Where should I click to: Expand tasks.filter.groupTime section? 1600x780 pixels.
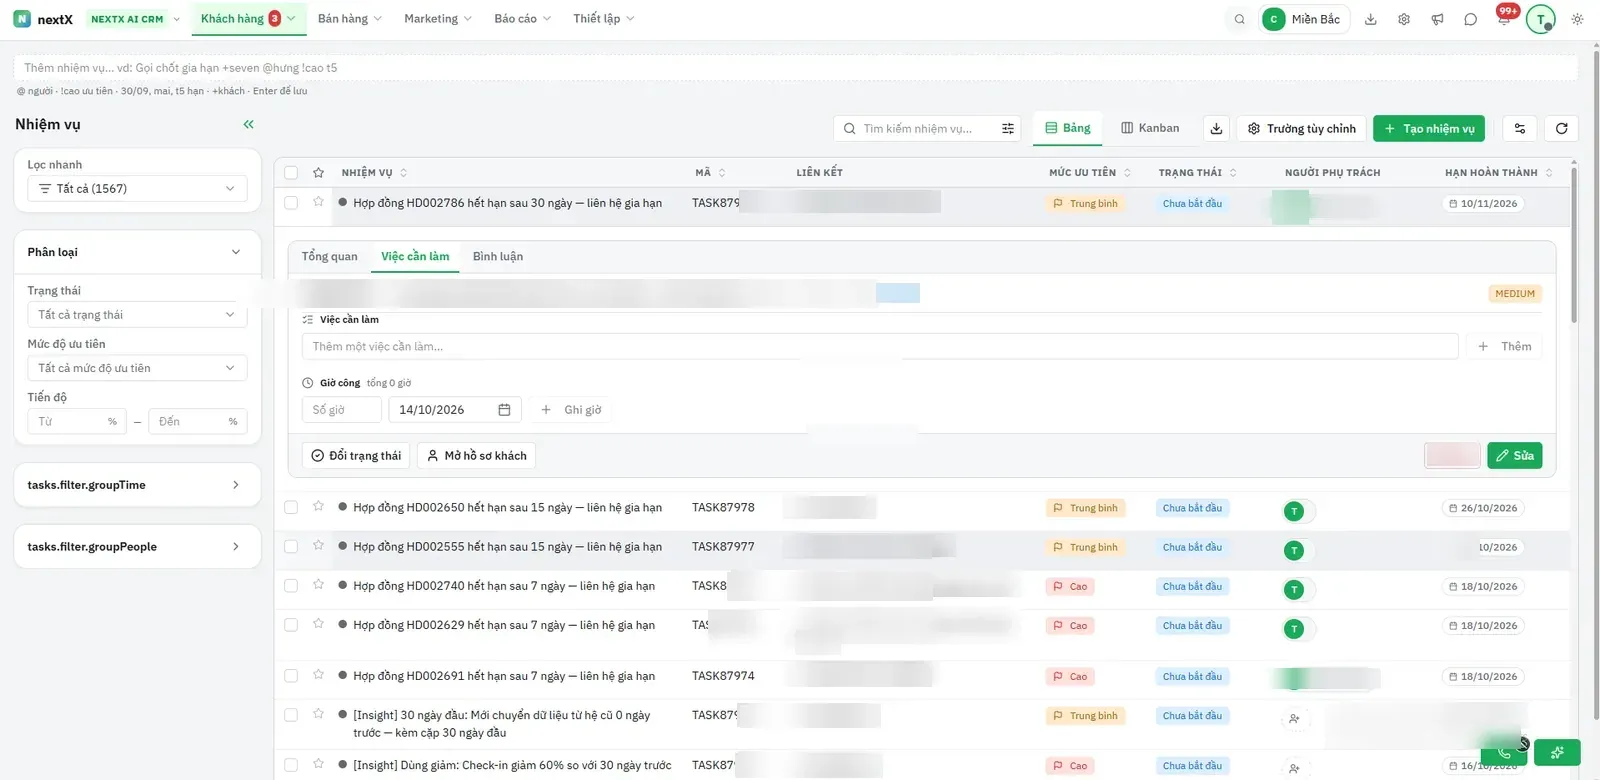(x=137, y=485)
